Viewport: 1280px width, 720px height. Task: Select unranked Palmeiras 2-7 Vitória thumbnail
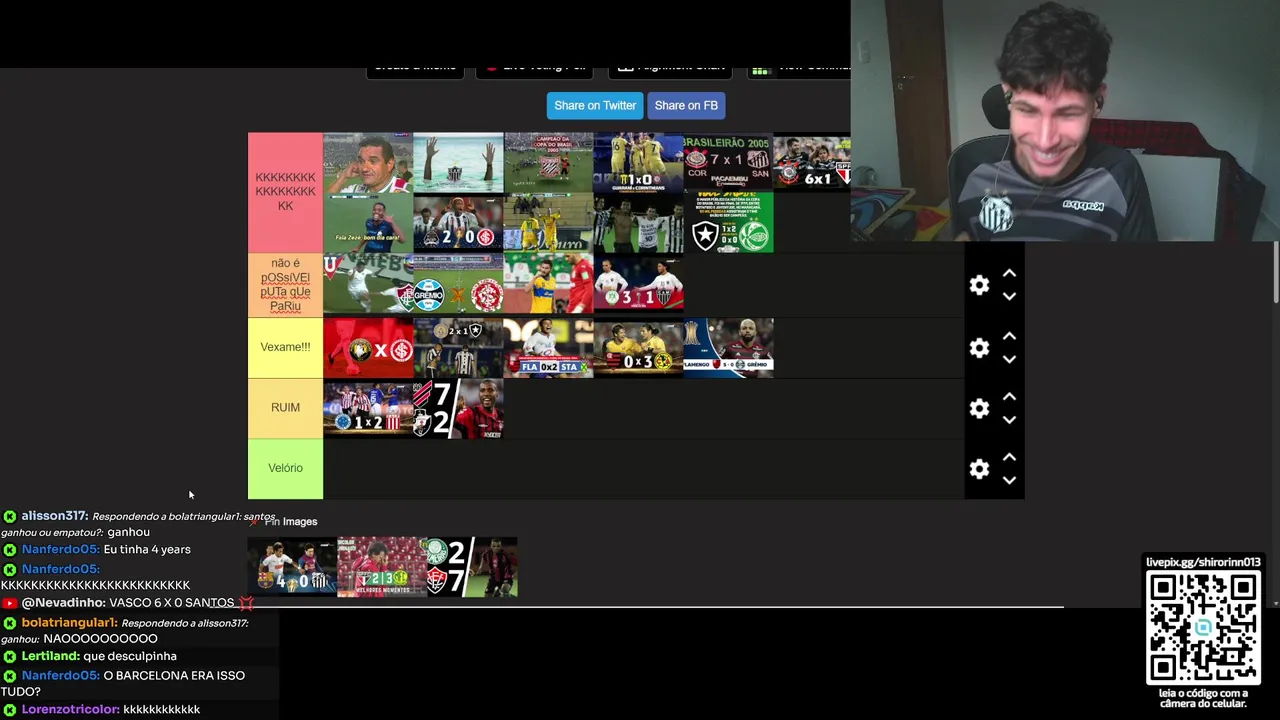pyautogui.click(x=472, y=567)
